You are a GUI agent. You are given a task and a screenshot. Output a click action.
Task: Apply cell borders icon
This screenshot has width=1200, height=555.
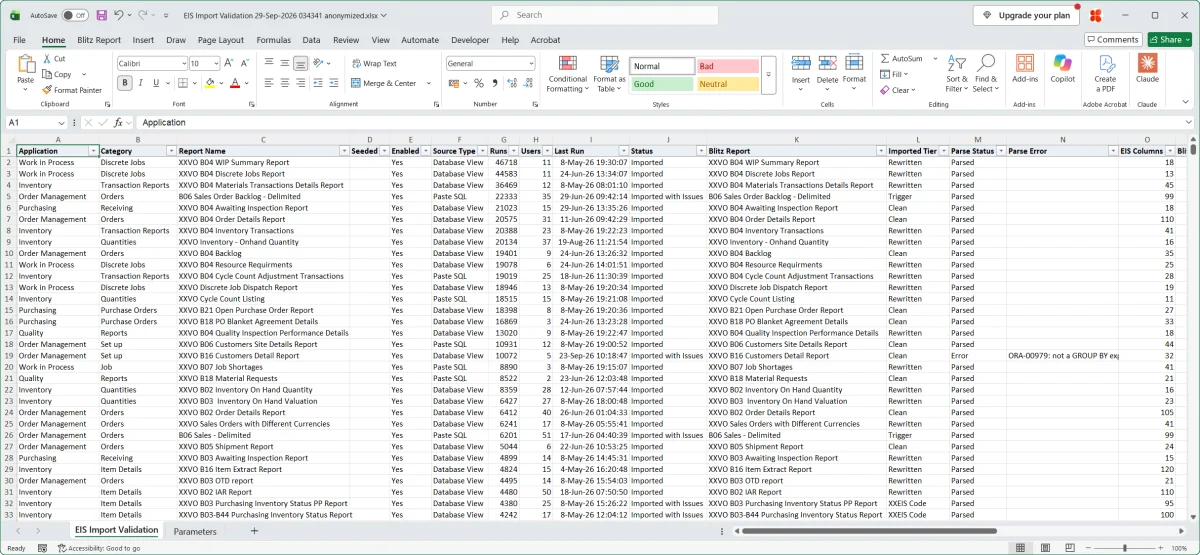(183, 83)
